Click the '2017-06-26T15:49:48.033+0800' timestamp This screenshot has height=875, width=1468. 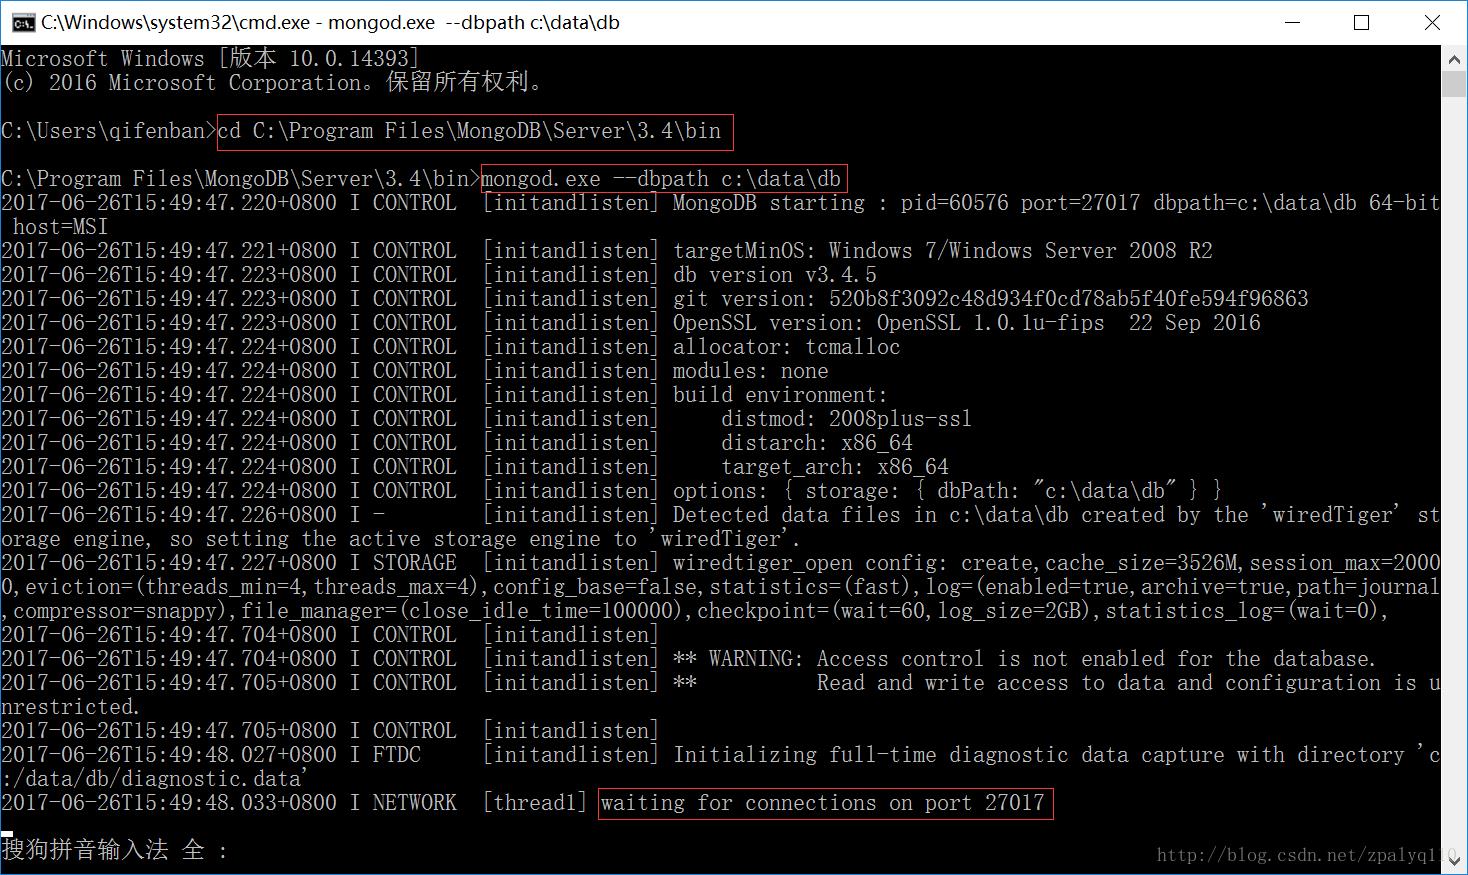tap(169, 803)
